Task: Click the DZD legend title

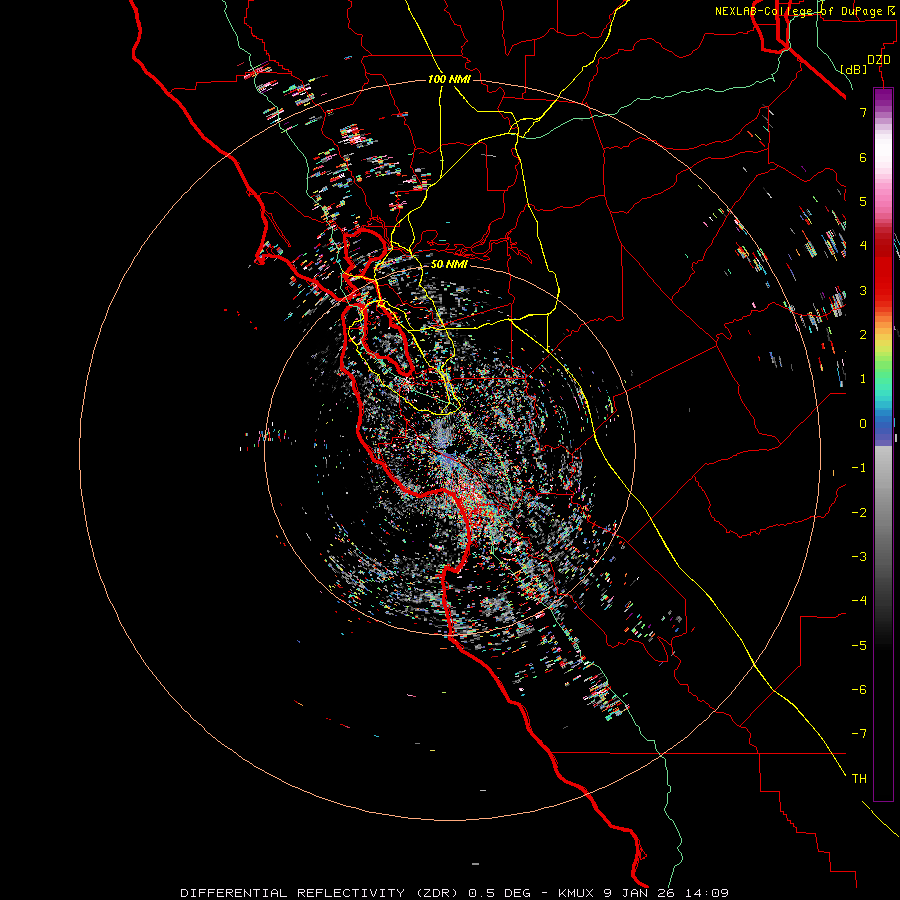Action: [879, 60]
